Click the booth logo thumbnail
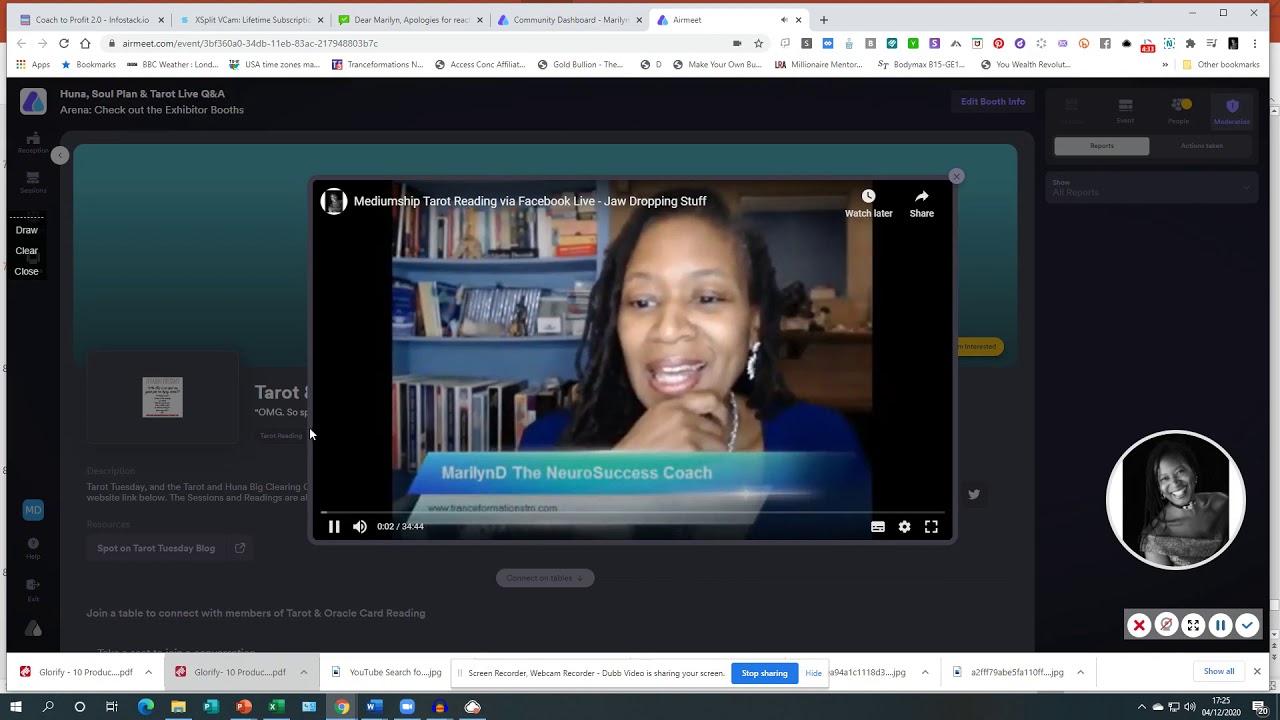 (162, 397)
